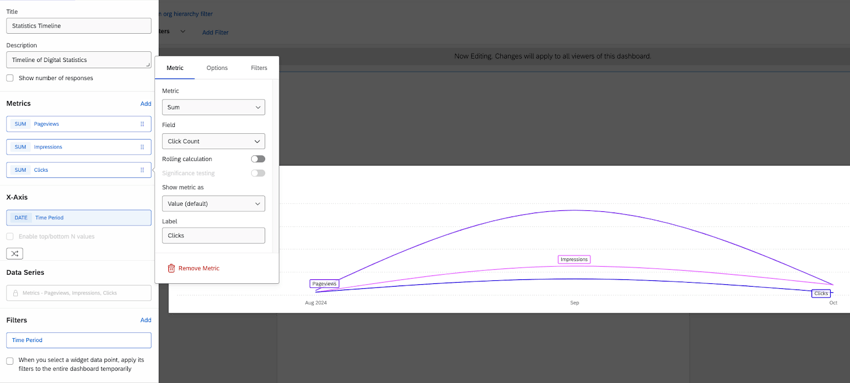Check apply widget filters to entire dashboard
The height and width of the screenshot is (383, 850).
(10, 361)
